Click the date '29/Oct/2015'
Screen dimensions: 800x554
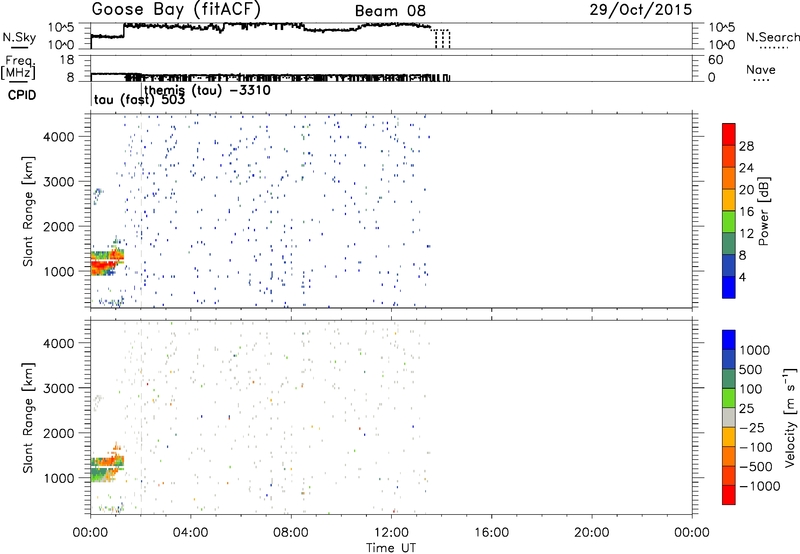point(641,10)
